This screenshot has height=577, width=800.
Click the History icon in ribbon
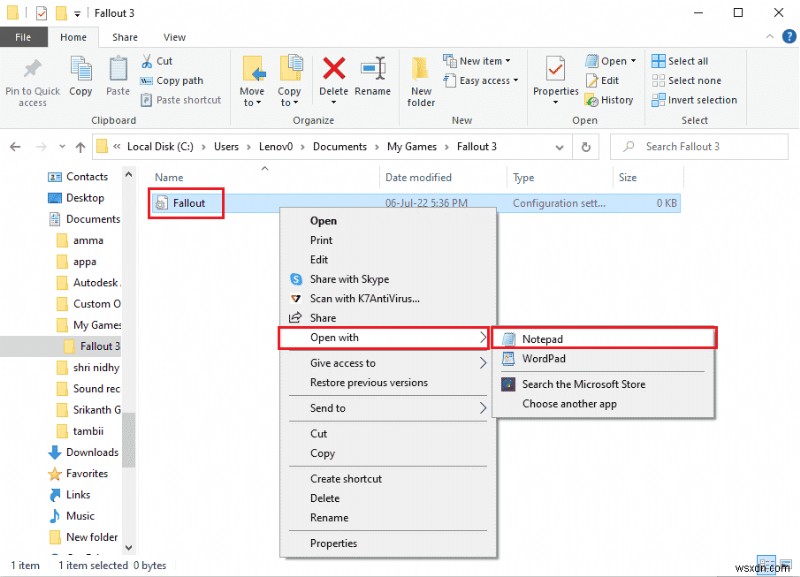[x=591, y=100]
